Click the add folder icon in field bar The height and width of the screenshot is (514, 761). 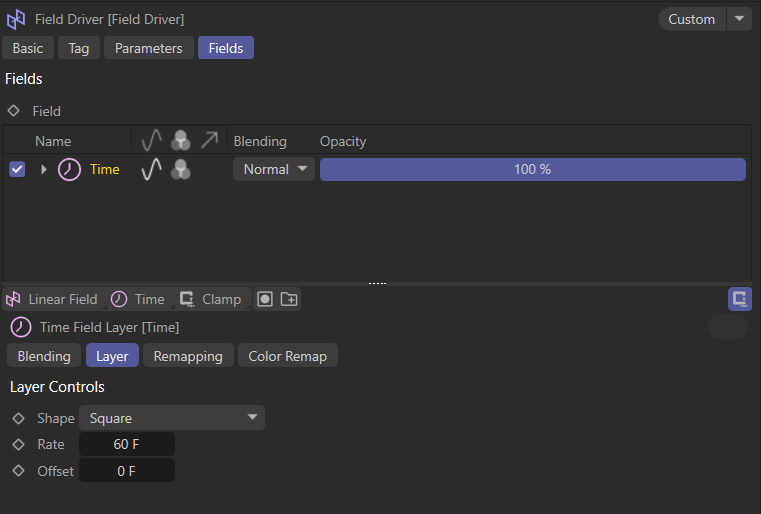[289, 299]
